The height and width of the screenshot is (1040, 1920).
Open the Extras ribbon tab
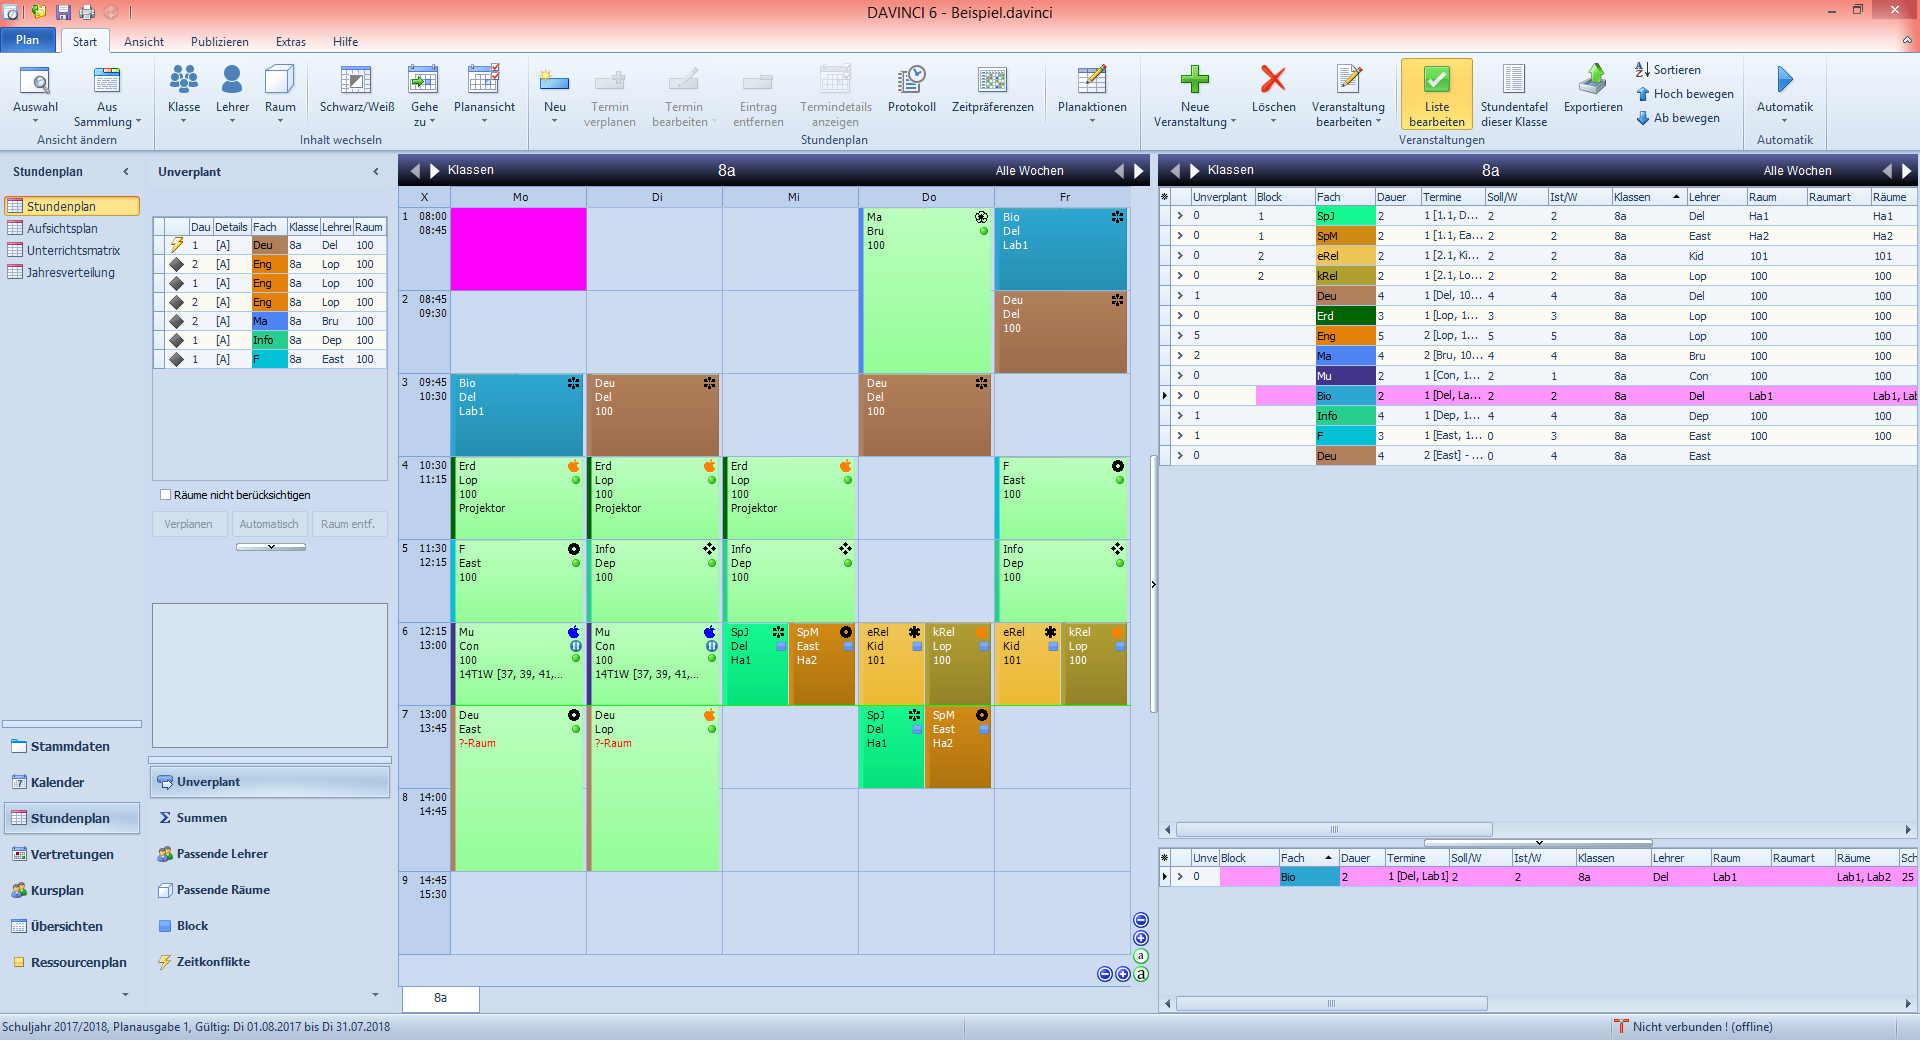(x=291, y=42)
